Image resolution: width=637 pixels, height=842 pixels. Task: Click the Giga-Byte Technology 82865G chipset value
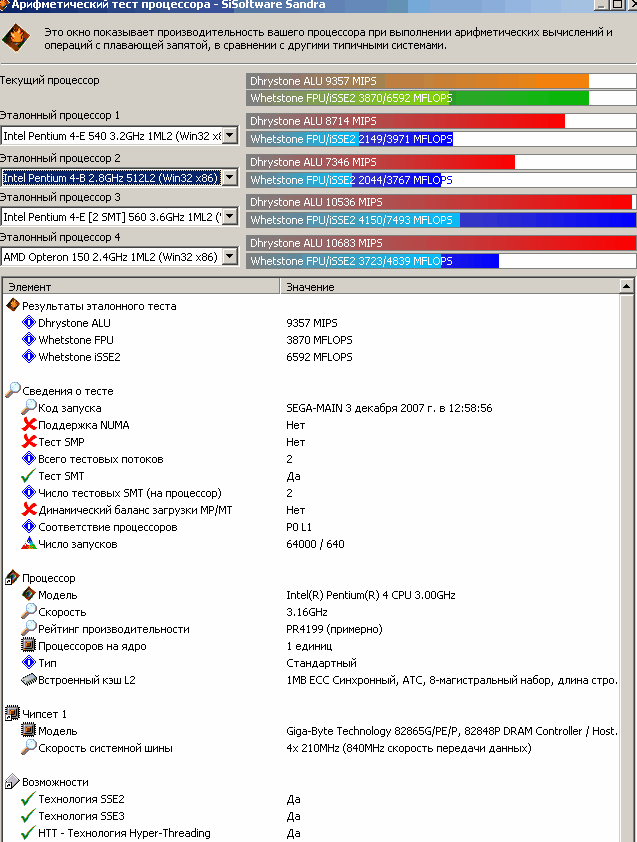click(x=452, y=731)
